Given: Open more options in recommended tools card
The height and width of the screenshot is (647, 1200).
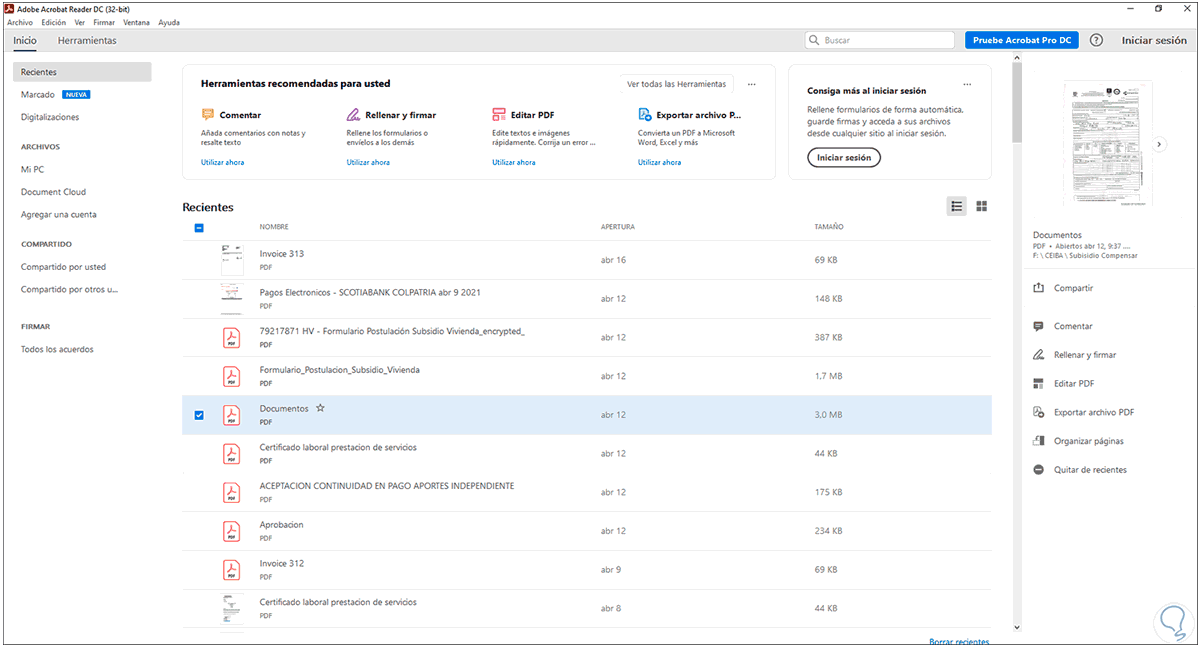Looking at the screenshot, I should tap(752, 85).
